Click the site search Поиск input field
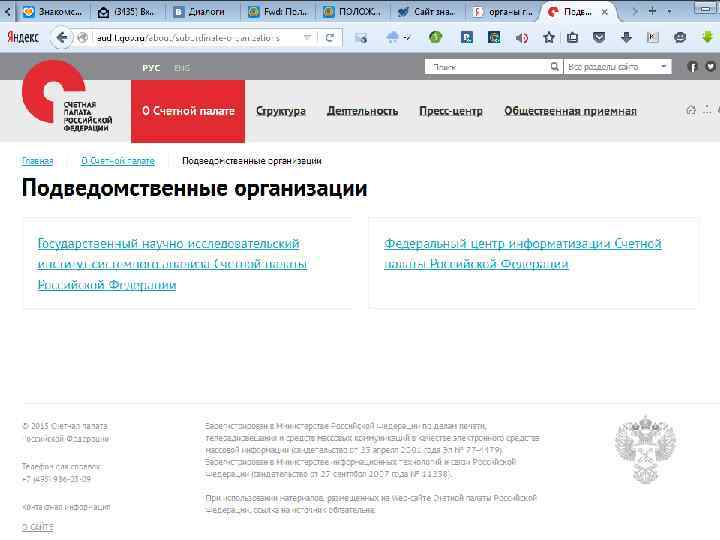Viewport: 720px width, 540px height. (x=487, y=67)
